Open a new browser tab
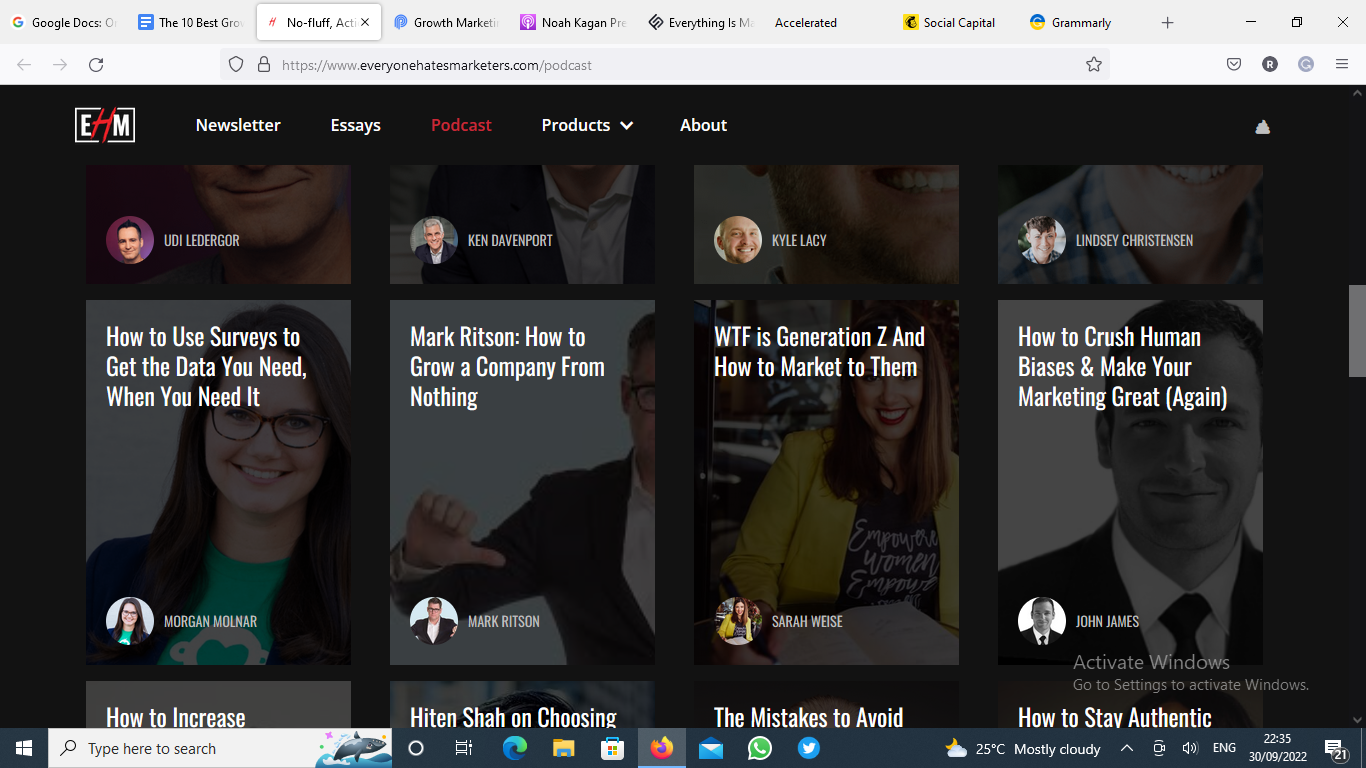Viewport: 1366px width, 768px height. 1167,23
